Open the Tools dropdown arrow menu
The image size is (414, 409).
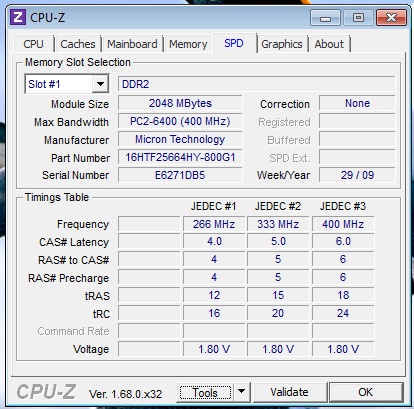[242, 391]
